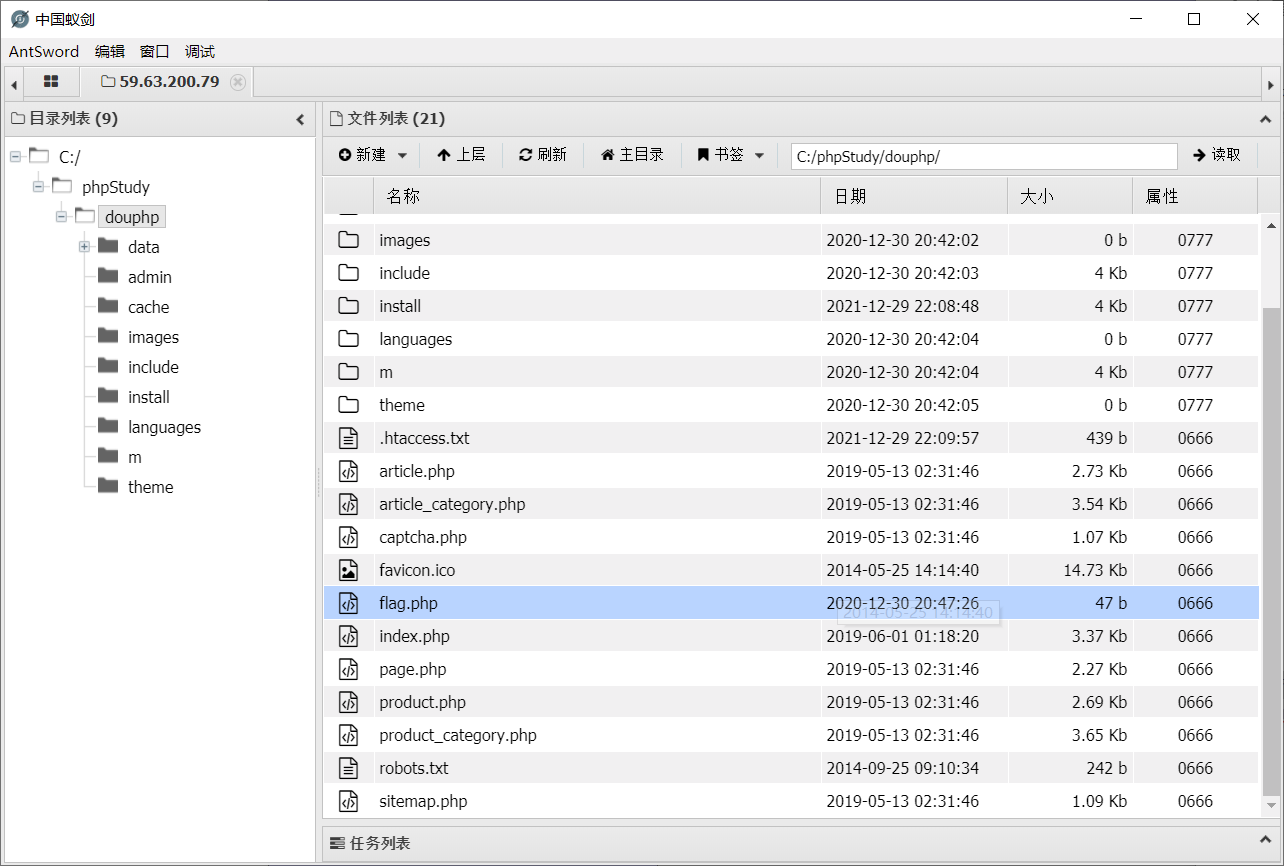The height and width of the screenshot is (866, 1284).
Task: Select the include folder in tree
Action: pyautogui.click(x=153, y=367)
